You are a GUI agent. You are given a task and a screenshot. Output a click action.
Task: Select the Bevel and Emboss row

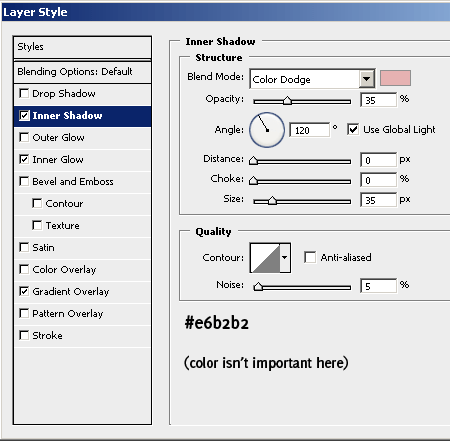click(x=82, y=182)
